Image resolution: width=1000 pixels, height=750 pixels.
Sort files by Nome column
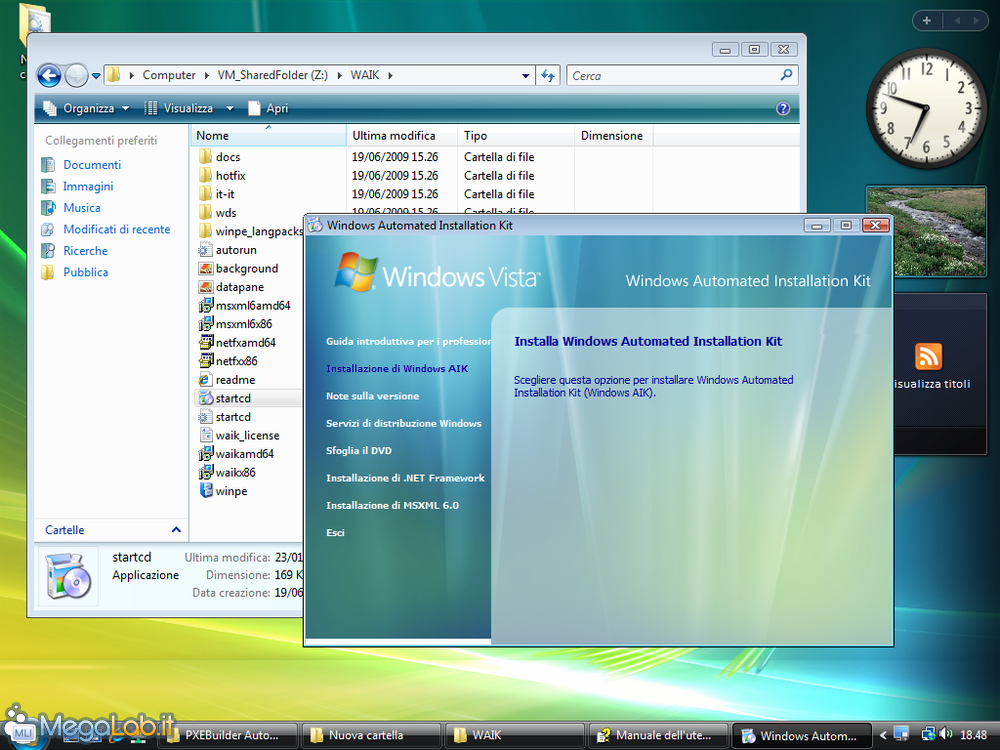(268, 135)
